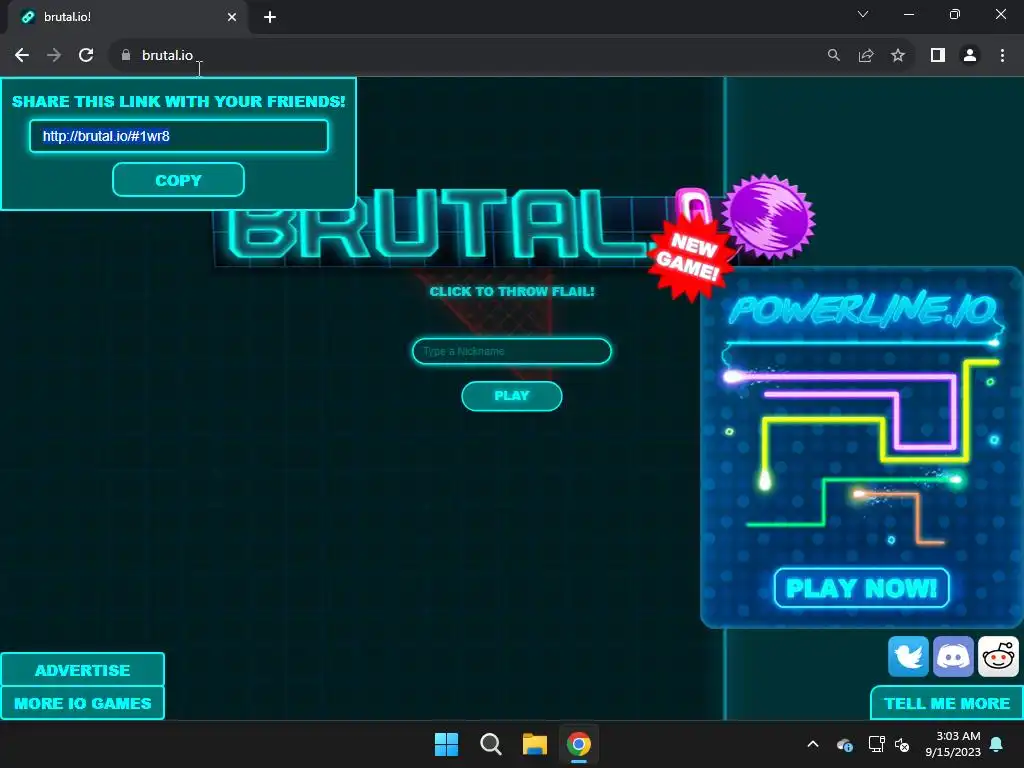Open the Reddit icon
Image resolution: width=1024 pixels, height=768 pixels.
click(999, 656)
